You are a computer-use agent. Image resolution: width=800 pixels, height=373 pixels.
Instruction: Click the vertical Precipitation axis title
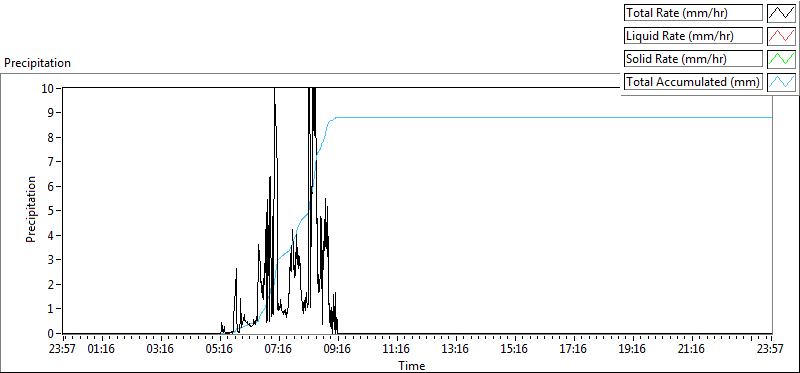click(31, 209)
